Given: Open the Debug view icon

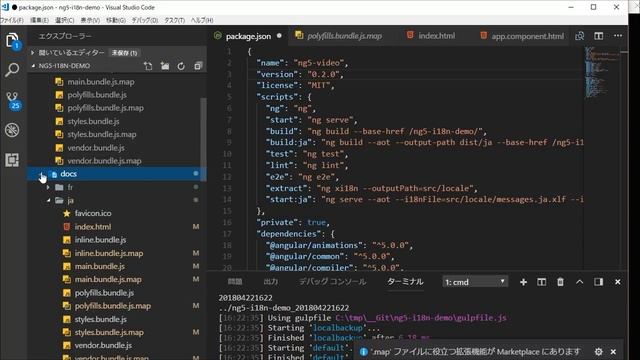Looking at the screenshot, I should click(x=12, y=130).
